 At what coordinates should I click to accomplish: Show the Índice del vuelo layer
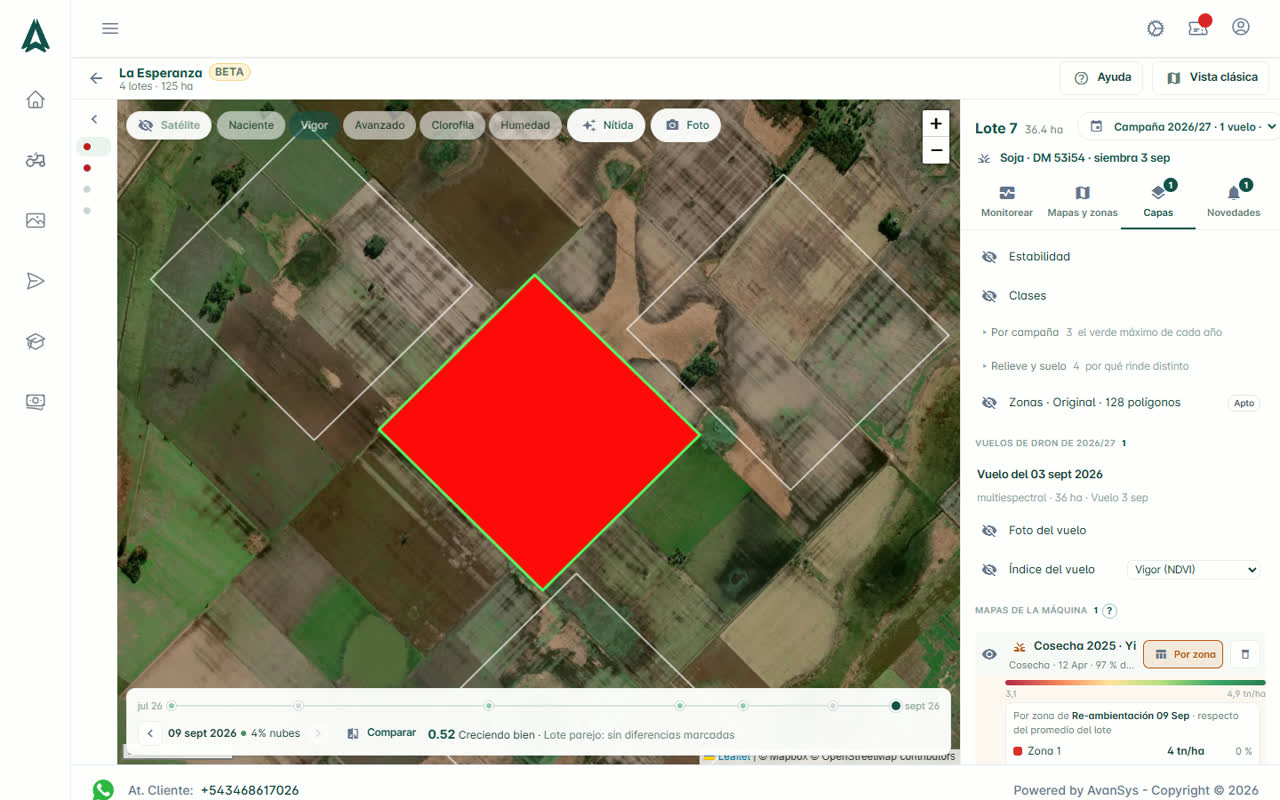point(989,570)
